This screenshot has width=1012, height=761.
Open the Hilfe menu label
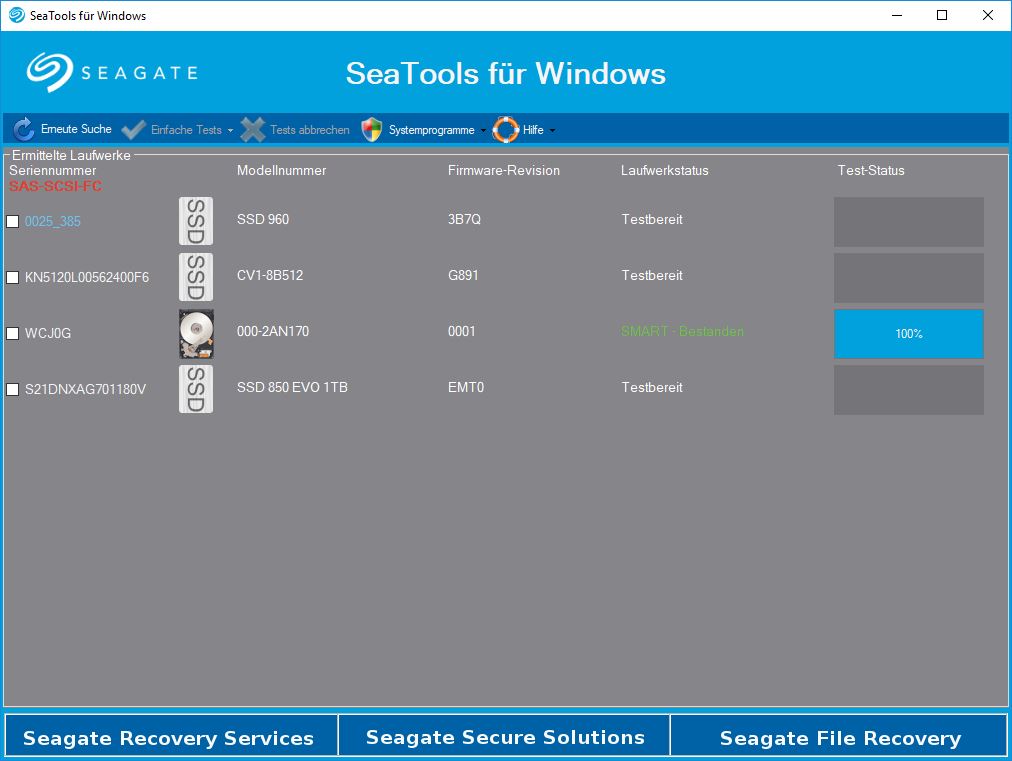pos(532,130)
